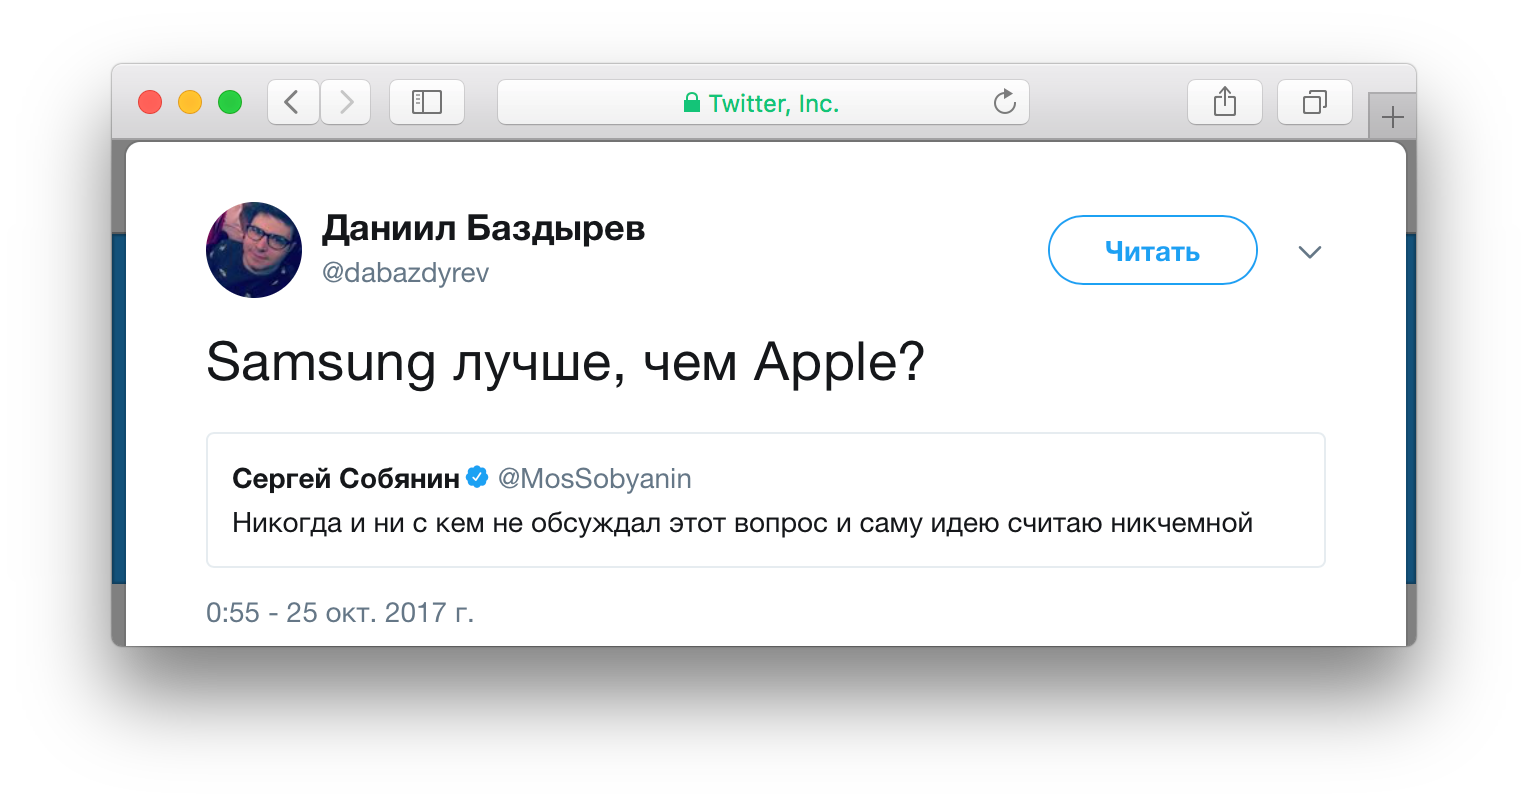Open the @dabazdyrev handle link
This screenshot has width=1528, height=806.
point(405,273)
